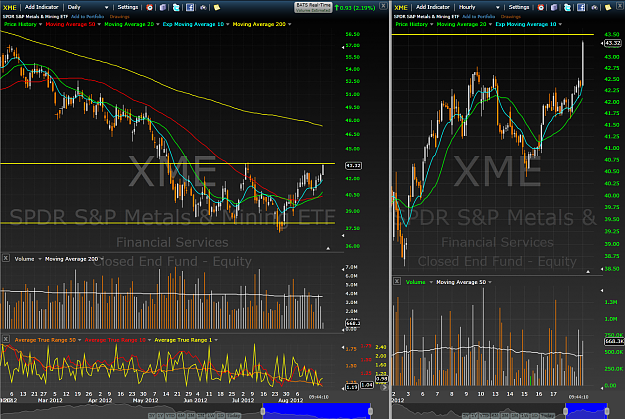Click Drawings link in Hourly chart
The height and width of the screenshot is (419, 625).
pos(511,17)
